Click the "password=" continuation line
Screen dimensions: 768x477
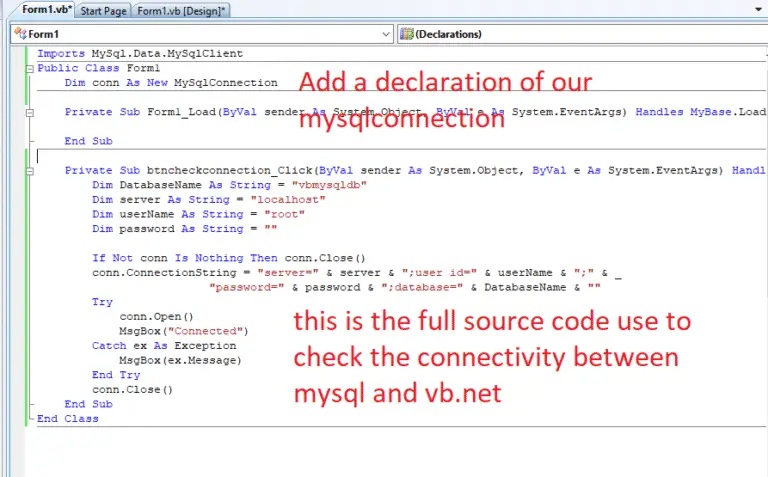tap(405, 287)
